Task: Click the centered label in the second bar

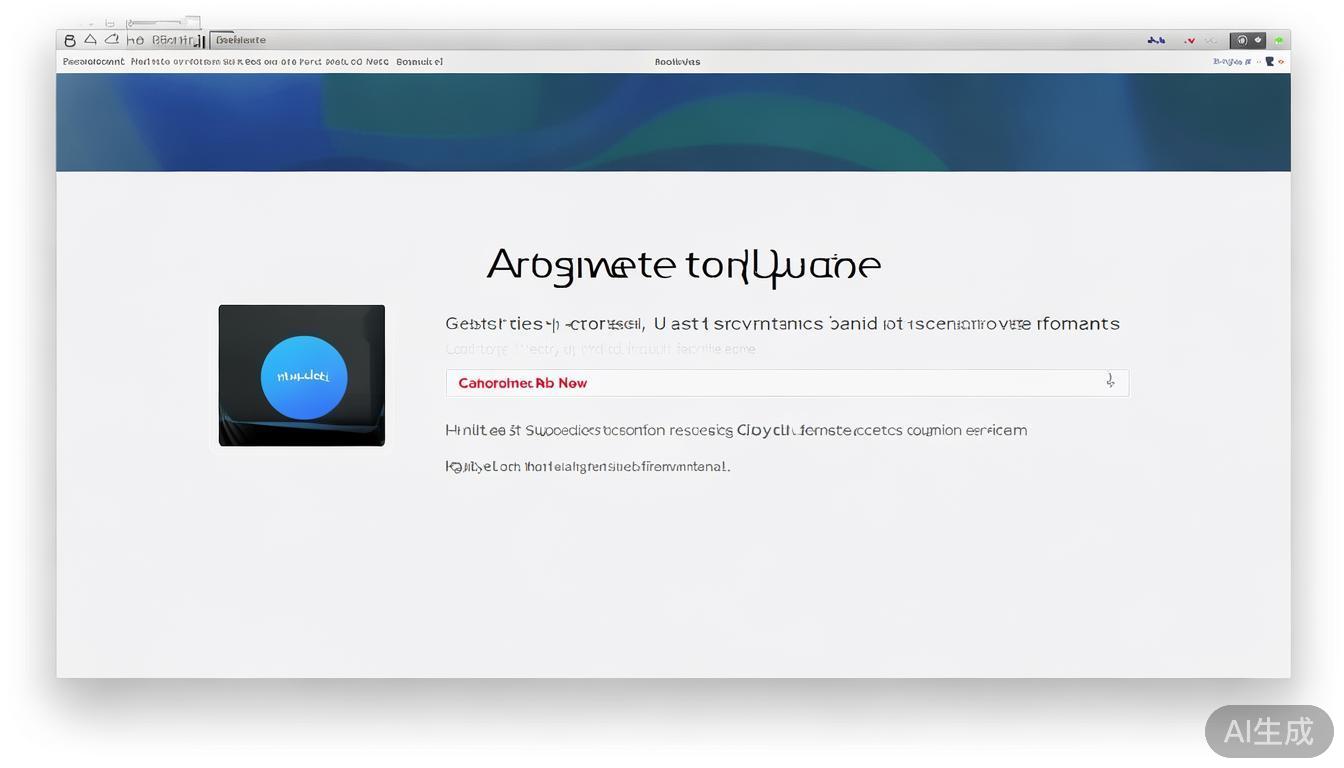Action: click(x=677, y=62)
